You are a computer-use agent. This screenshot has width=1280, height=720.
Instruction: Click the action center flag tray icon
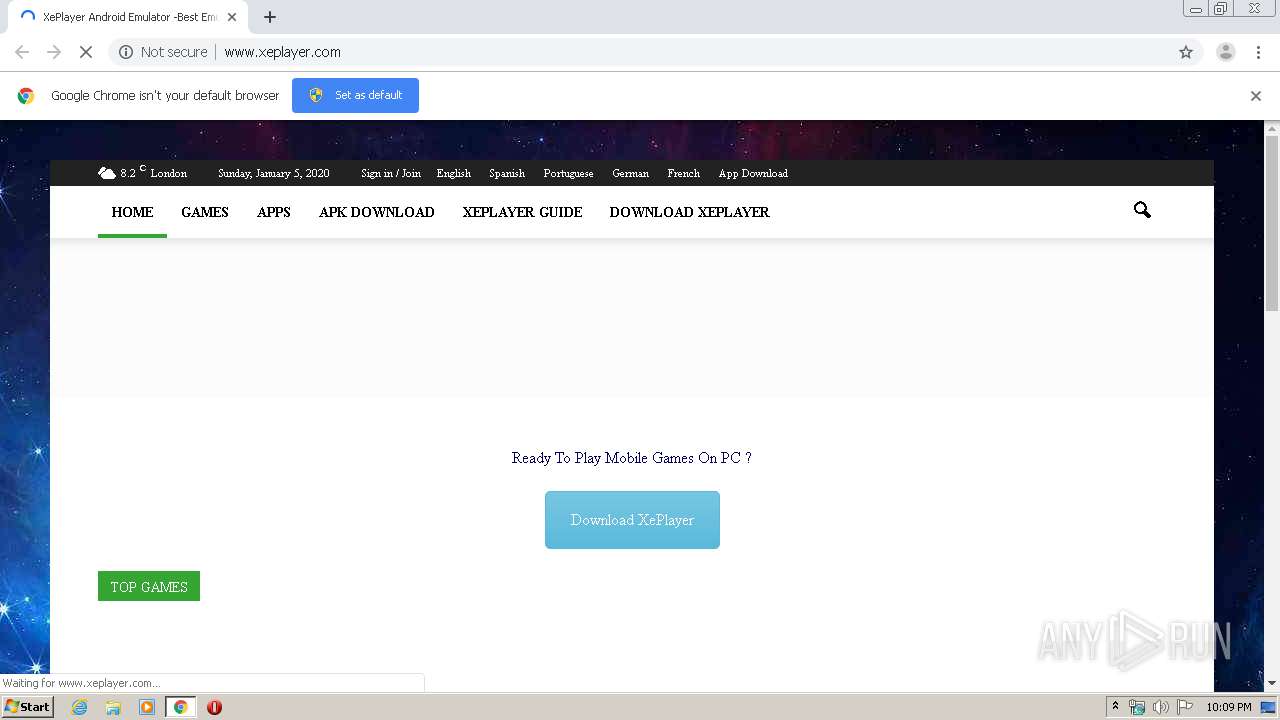[x=1185, y=707]
